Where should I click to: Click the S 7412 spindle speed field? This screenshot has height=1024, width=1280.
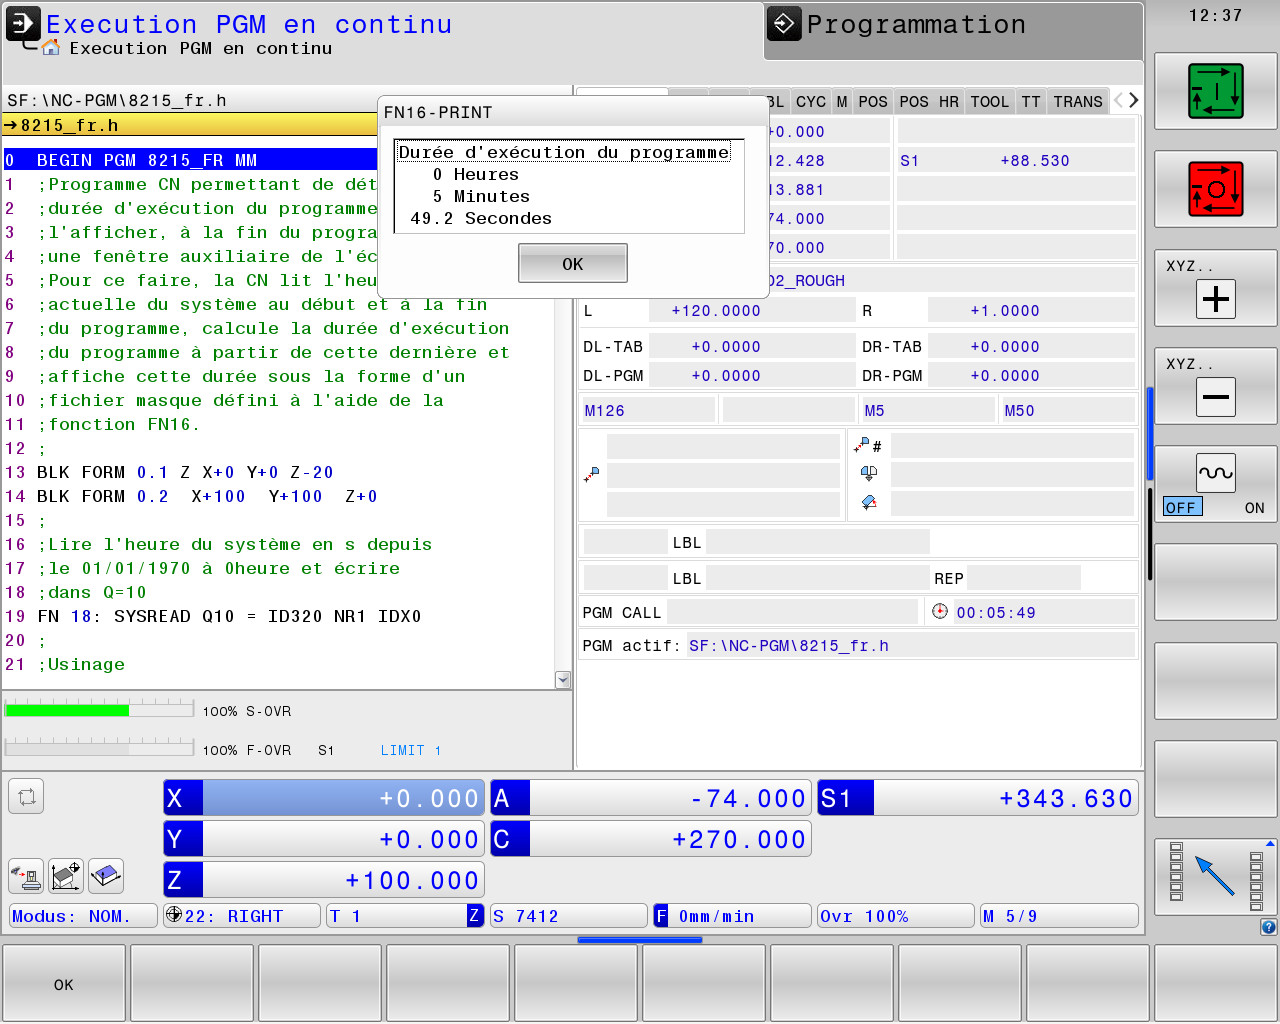pos(569,916)
